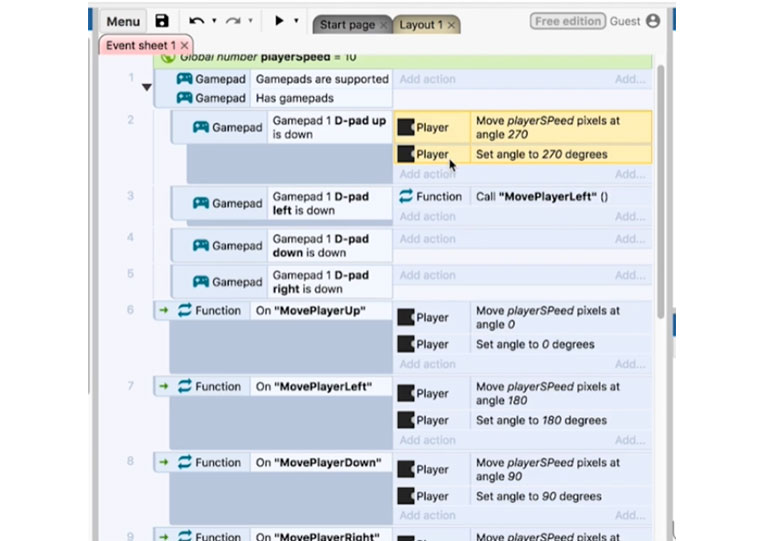Screen dimensions: 763x541
Task: Select the 'Call "MovePlayerLeft" ()' action
Action: [561, 197]
